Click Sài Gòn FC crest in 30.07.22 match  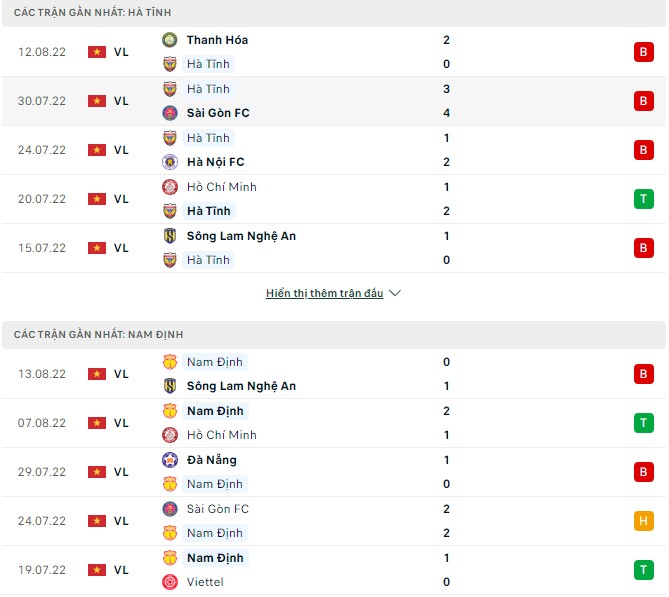coord(169,113)
